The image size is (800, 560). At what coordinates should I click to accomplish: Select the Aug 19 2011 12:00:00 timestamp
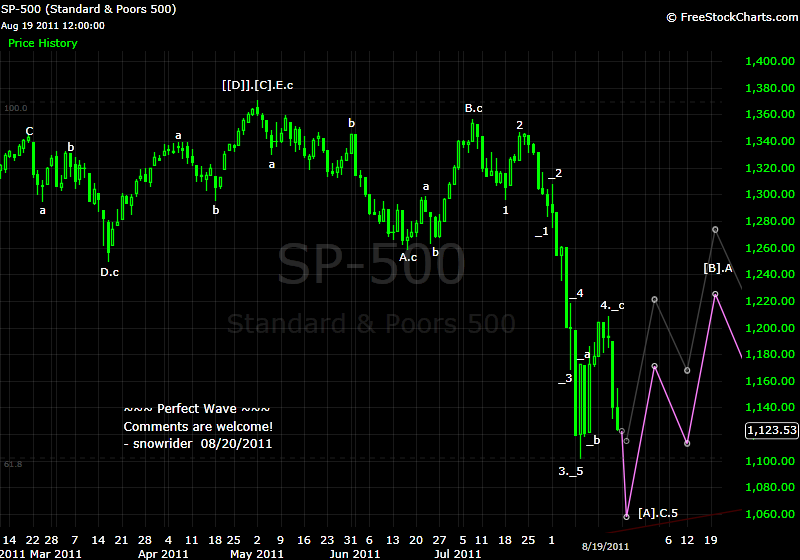click(53, 26)
